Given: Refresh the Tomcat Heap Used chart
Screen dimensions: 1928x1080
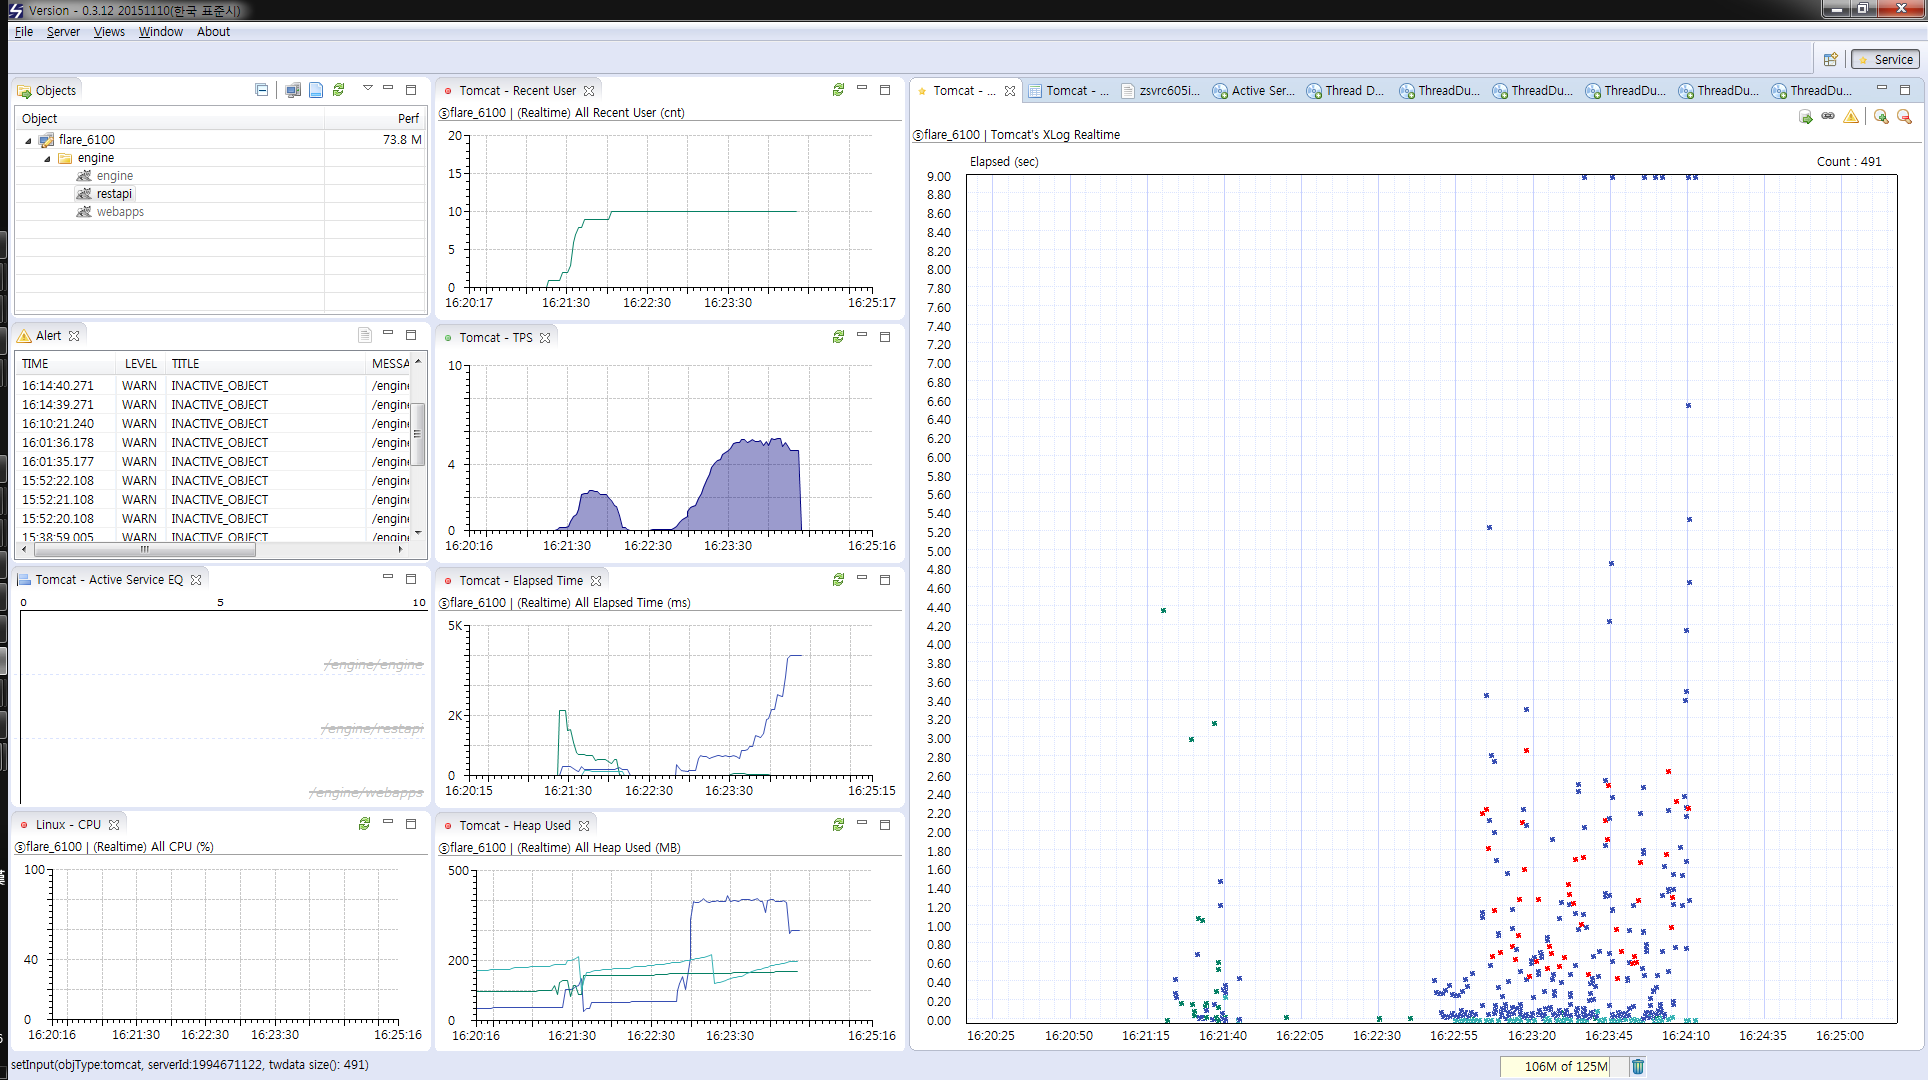Looking at the screenshot, I should pos(838,825).
